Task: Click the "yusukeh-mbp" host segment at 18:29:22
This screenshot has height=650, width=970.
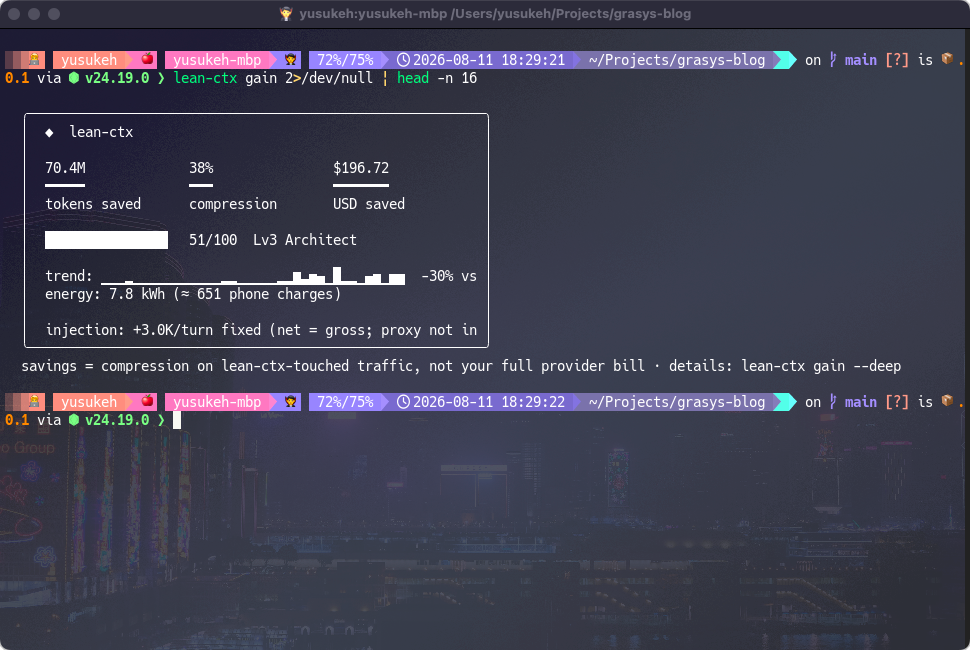Action: coord(217,402)
